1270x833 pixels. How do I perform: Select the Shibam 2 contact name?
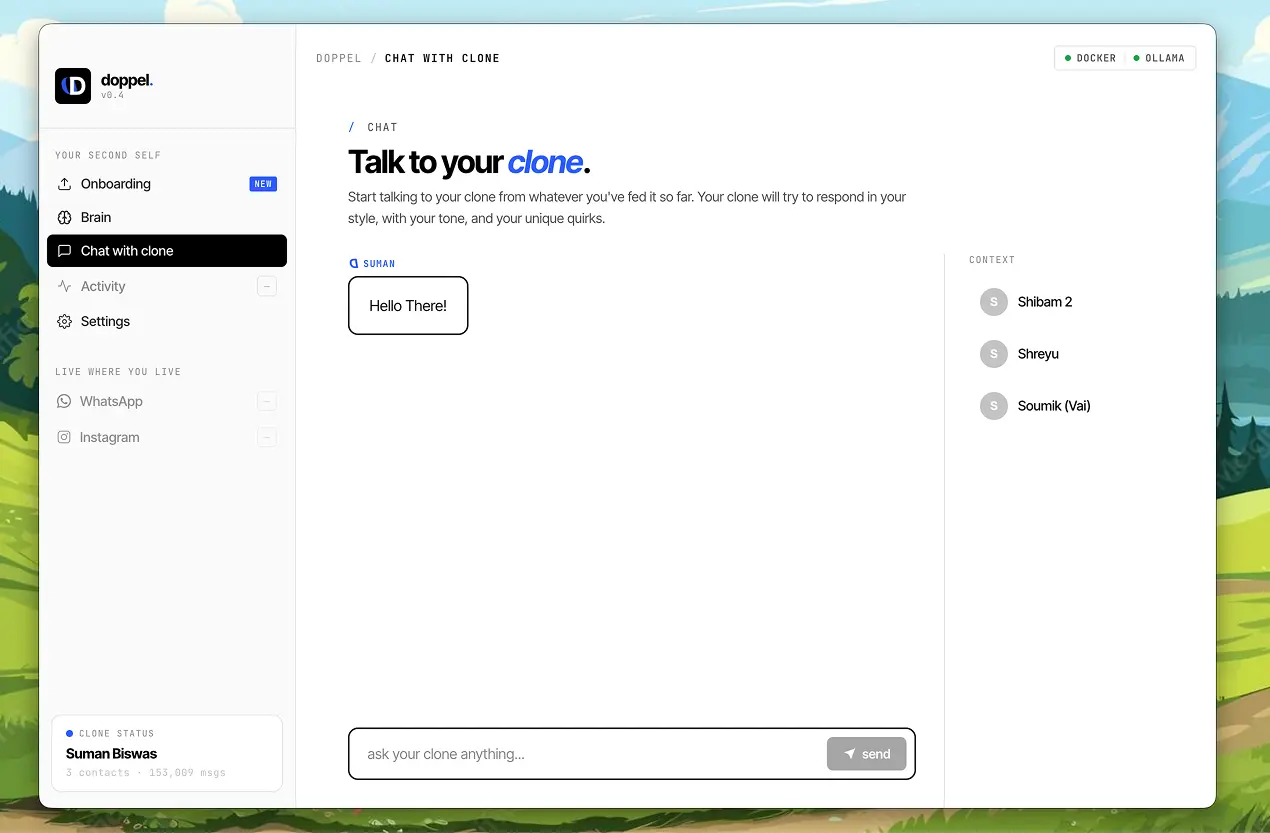point(1045,302)
